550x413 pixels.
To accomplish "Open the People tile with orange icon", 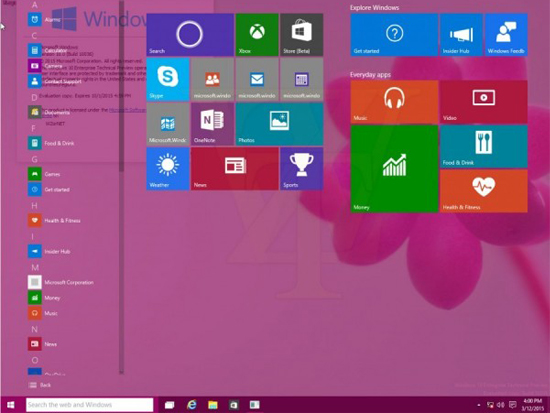I will click(x=213, y=79).
